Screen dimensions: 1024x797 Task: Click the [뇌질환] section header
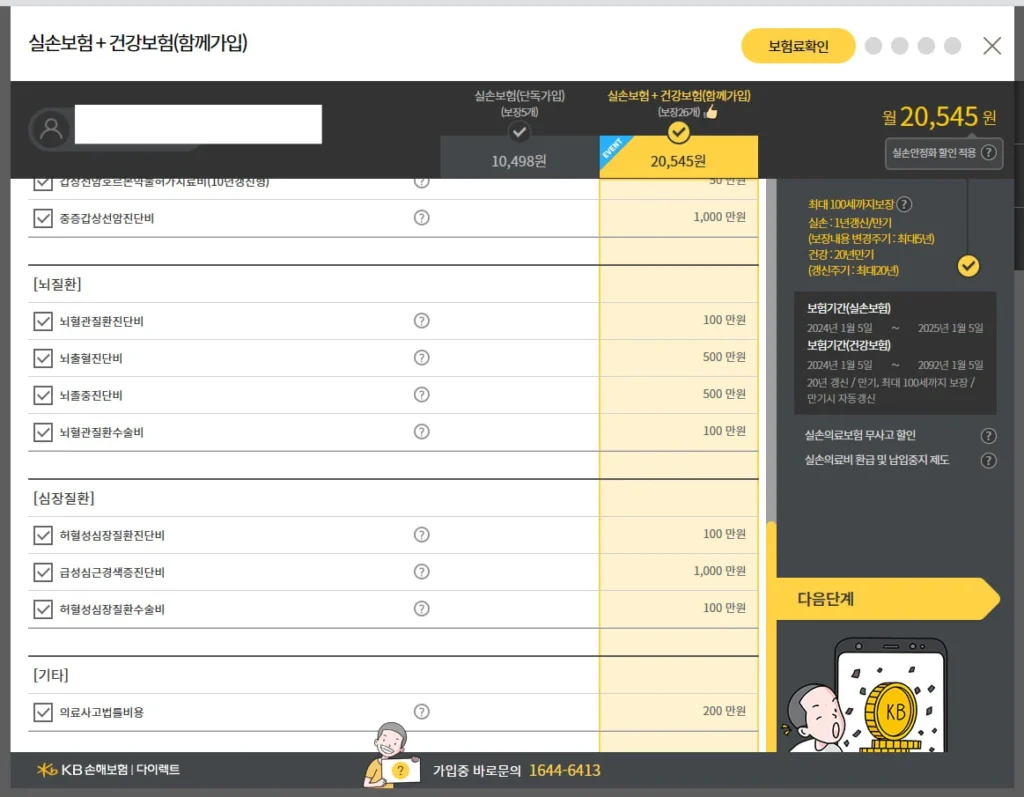click(57, 284)
